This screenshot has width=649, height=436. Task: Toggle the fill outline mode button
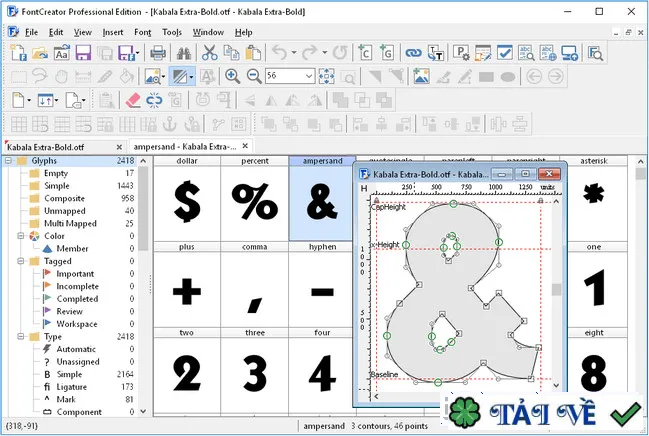pos(179,76)
